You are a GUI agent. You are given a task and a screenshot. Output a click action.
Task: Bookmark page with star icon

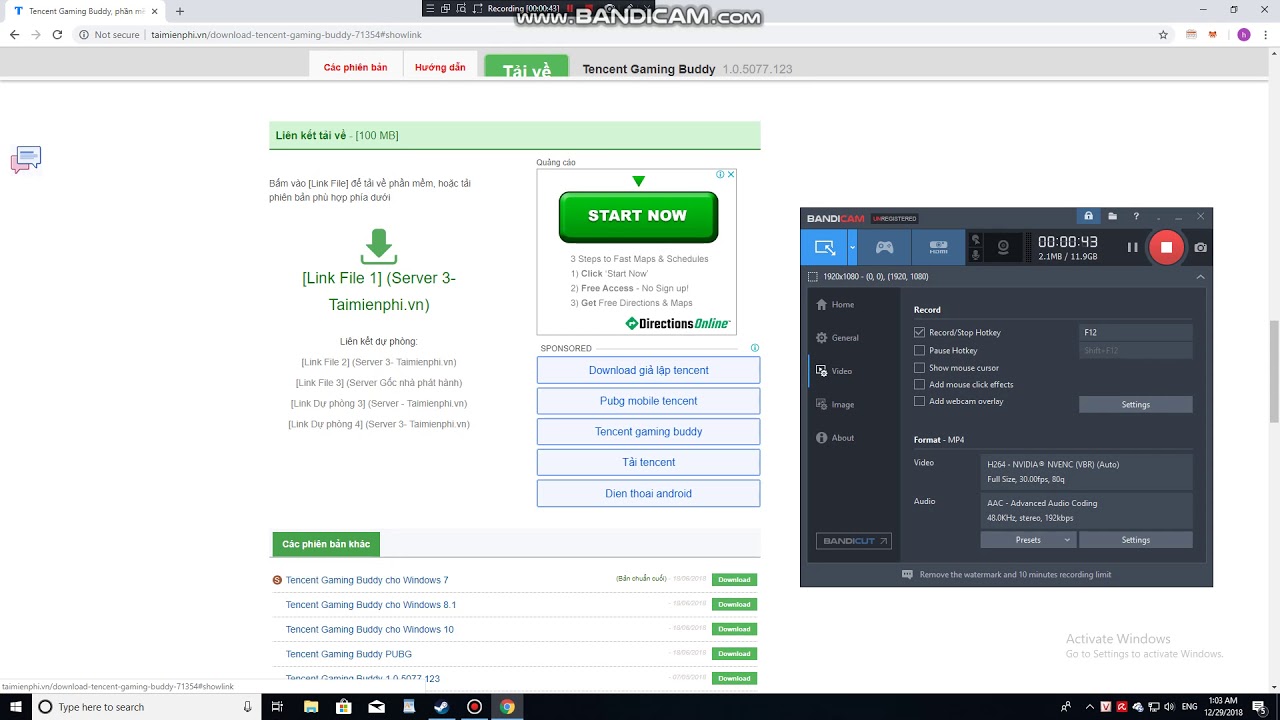[1163, 34]
